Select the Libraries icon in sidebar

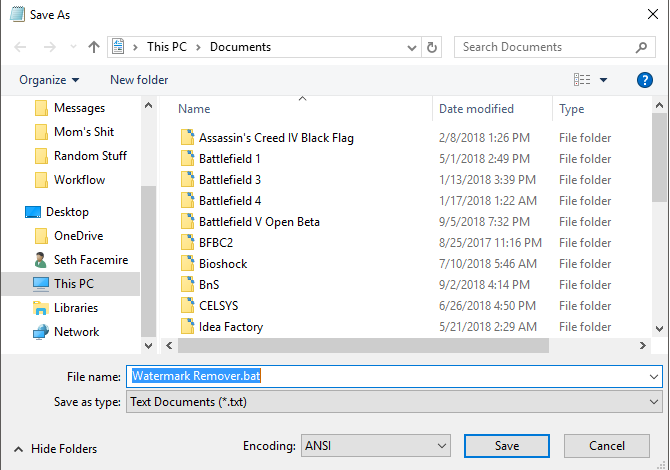tap(41, 308)
